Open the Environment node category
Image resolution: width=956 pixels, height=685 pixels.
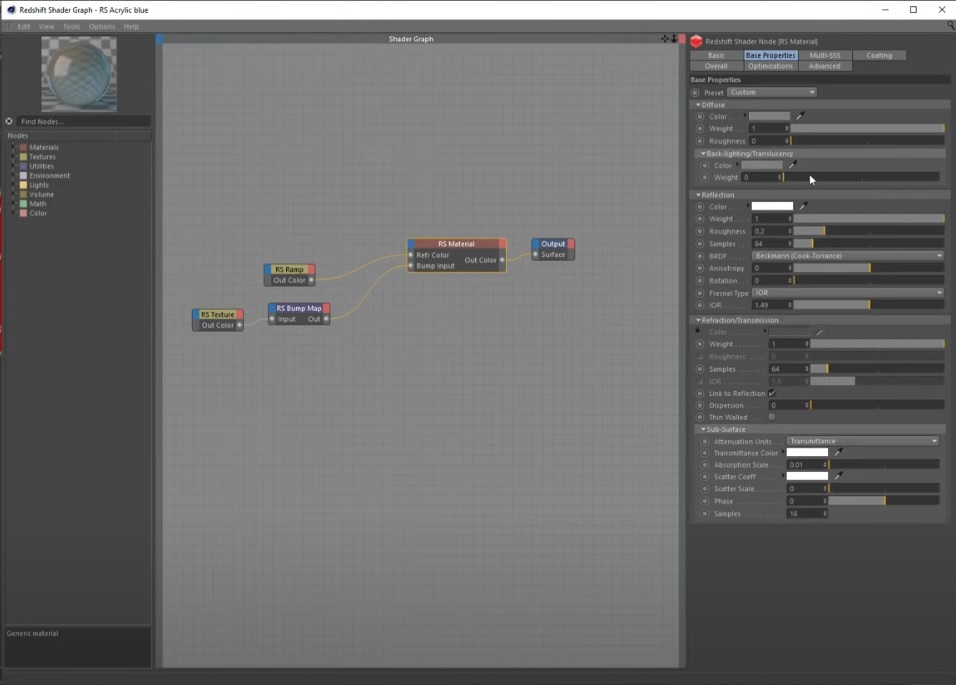(x=49, y=176)
